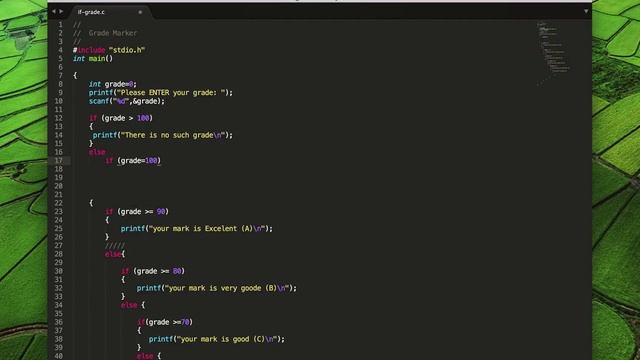Image resolution: width=640 pixels, height=360 pixels.
Task: Click the "your mark is good (C)" line
Action: click(217, 339)
